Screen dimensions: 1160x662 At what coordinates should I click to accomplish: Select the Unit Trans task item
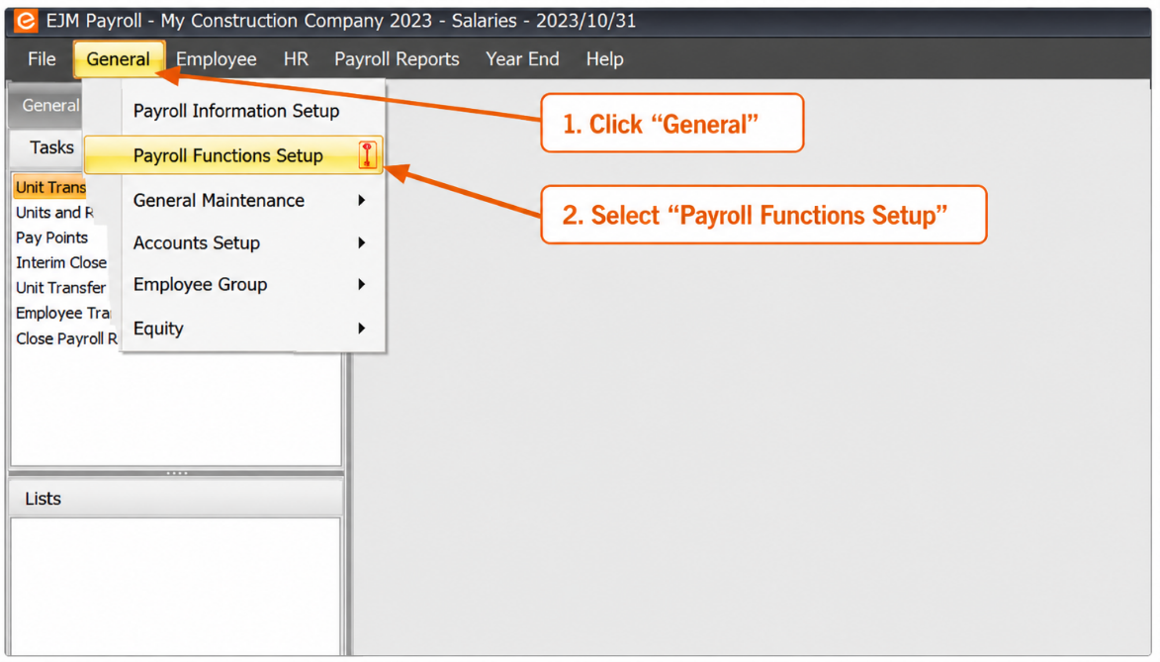(x=50, y=188)
